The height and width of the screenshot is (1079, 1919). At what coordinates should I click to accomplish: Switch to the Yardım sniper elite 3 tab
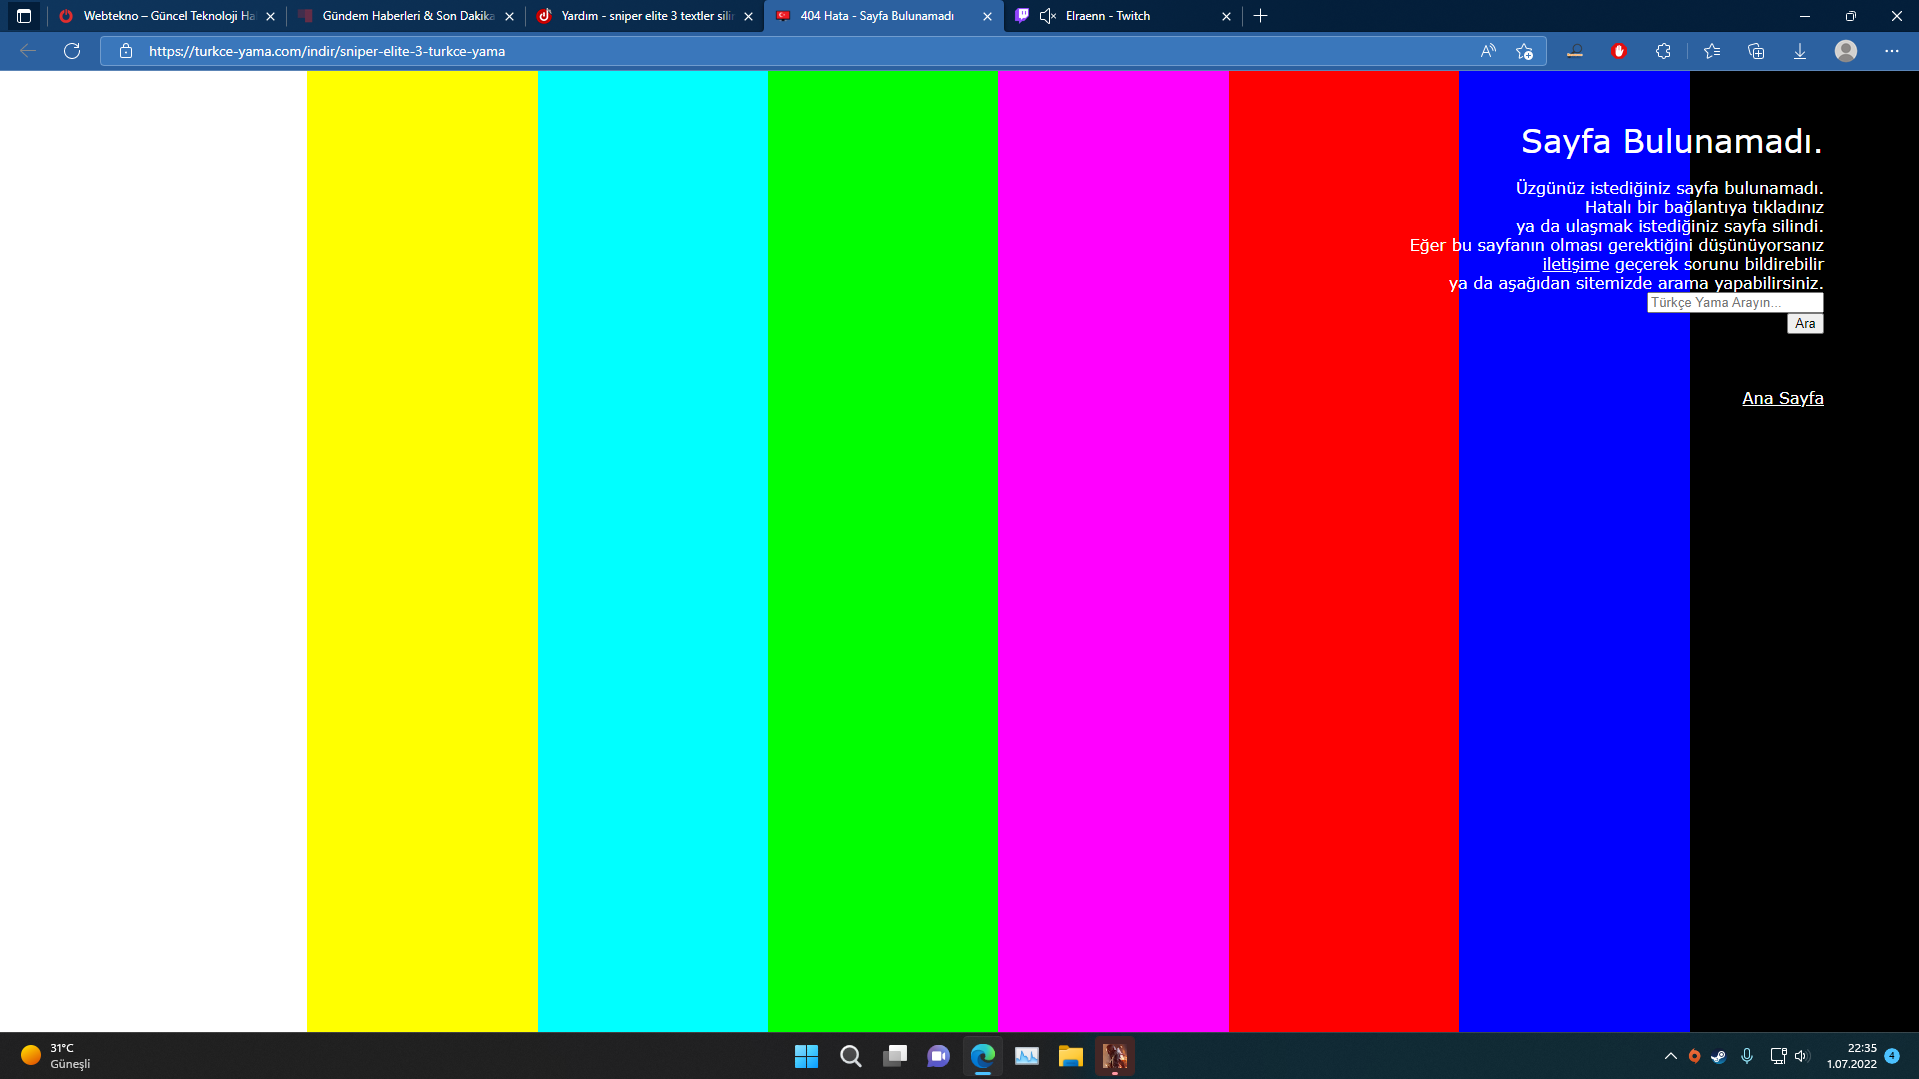pyautogui.click(x=645, y=16)
